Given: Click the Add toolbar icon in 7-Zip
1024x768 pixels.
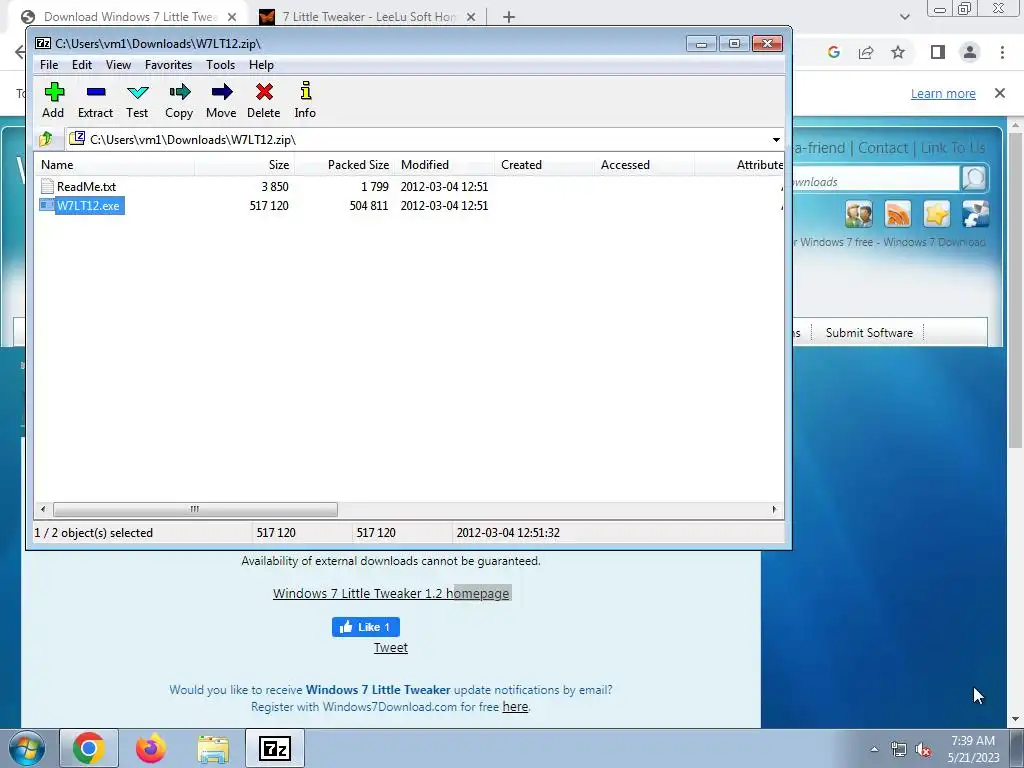Looking at the screenshot, I should (x=54, y=100).
